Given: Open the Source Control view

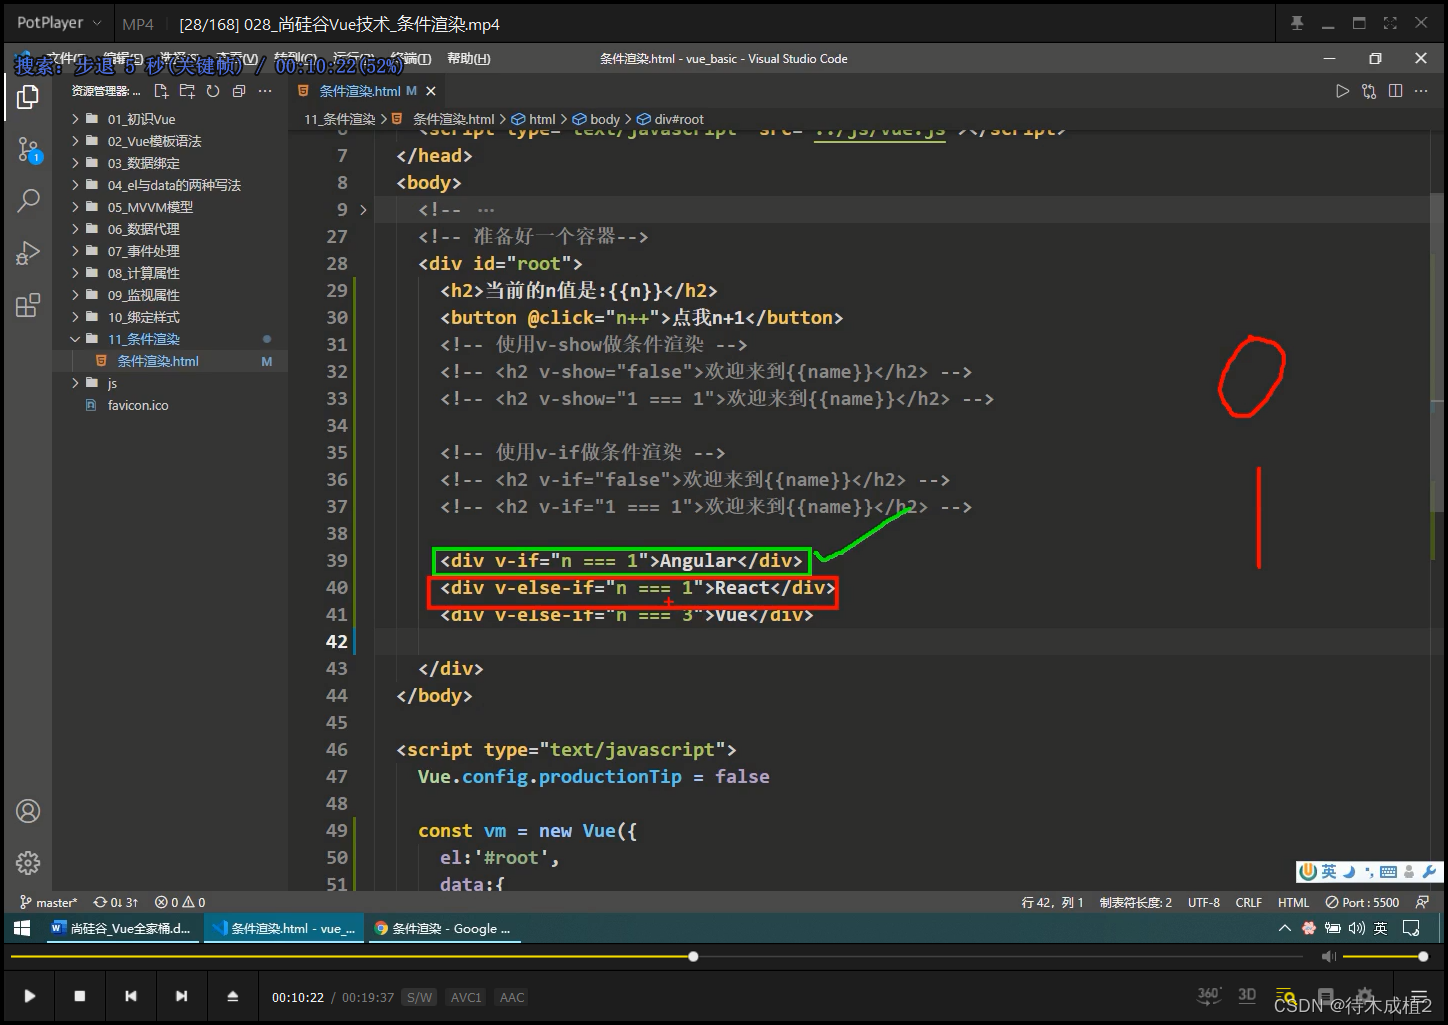Looking at the screenshot, I should click(28, 150).
